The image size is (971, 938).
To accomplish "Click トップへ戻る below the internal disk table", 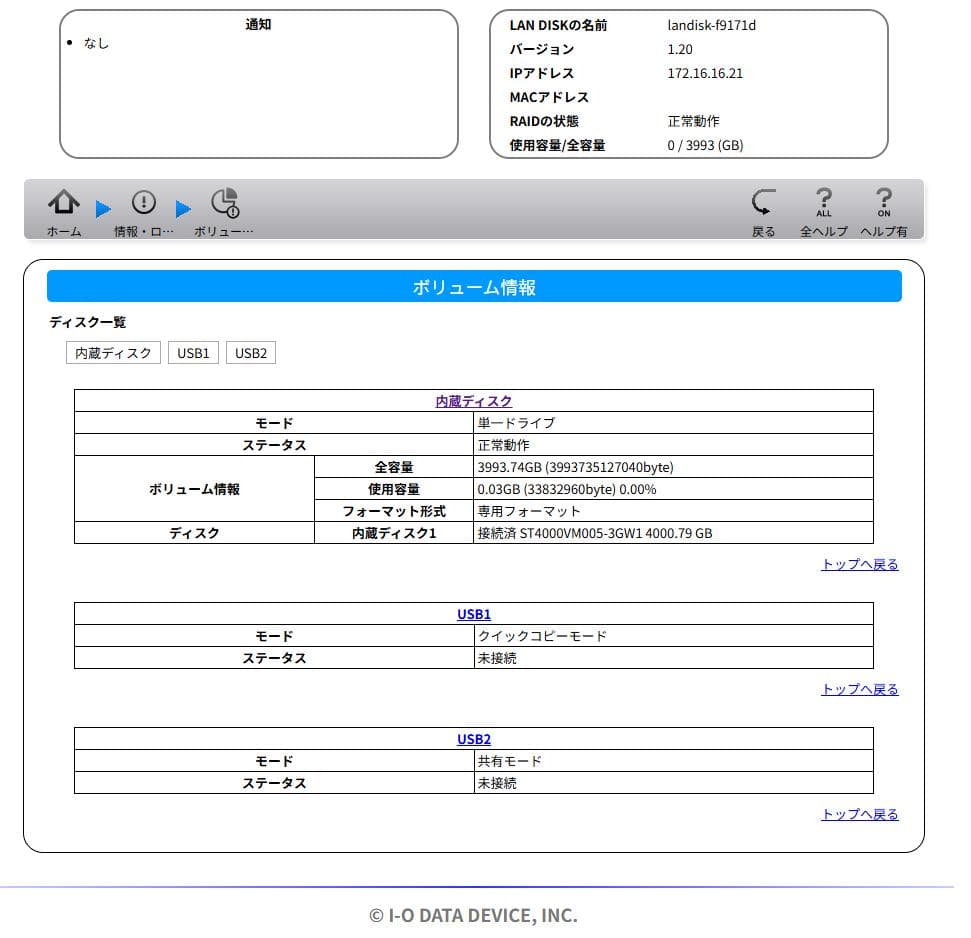I will point(858,564).
